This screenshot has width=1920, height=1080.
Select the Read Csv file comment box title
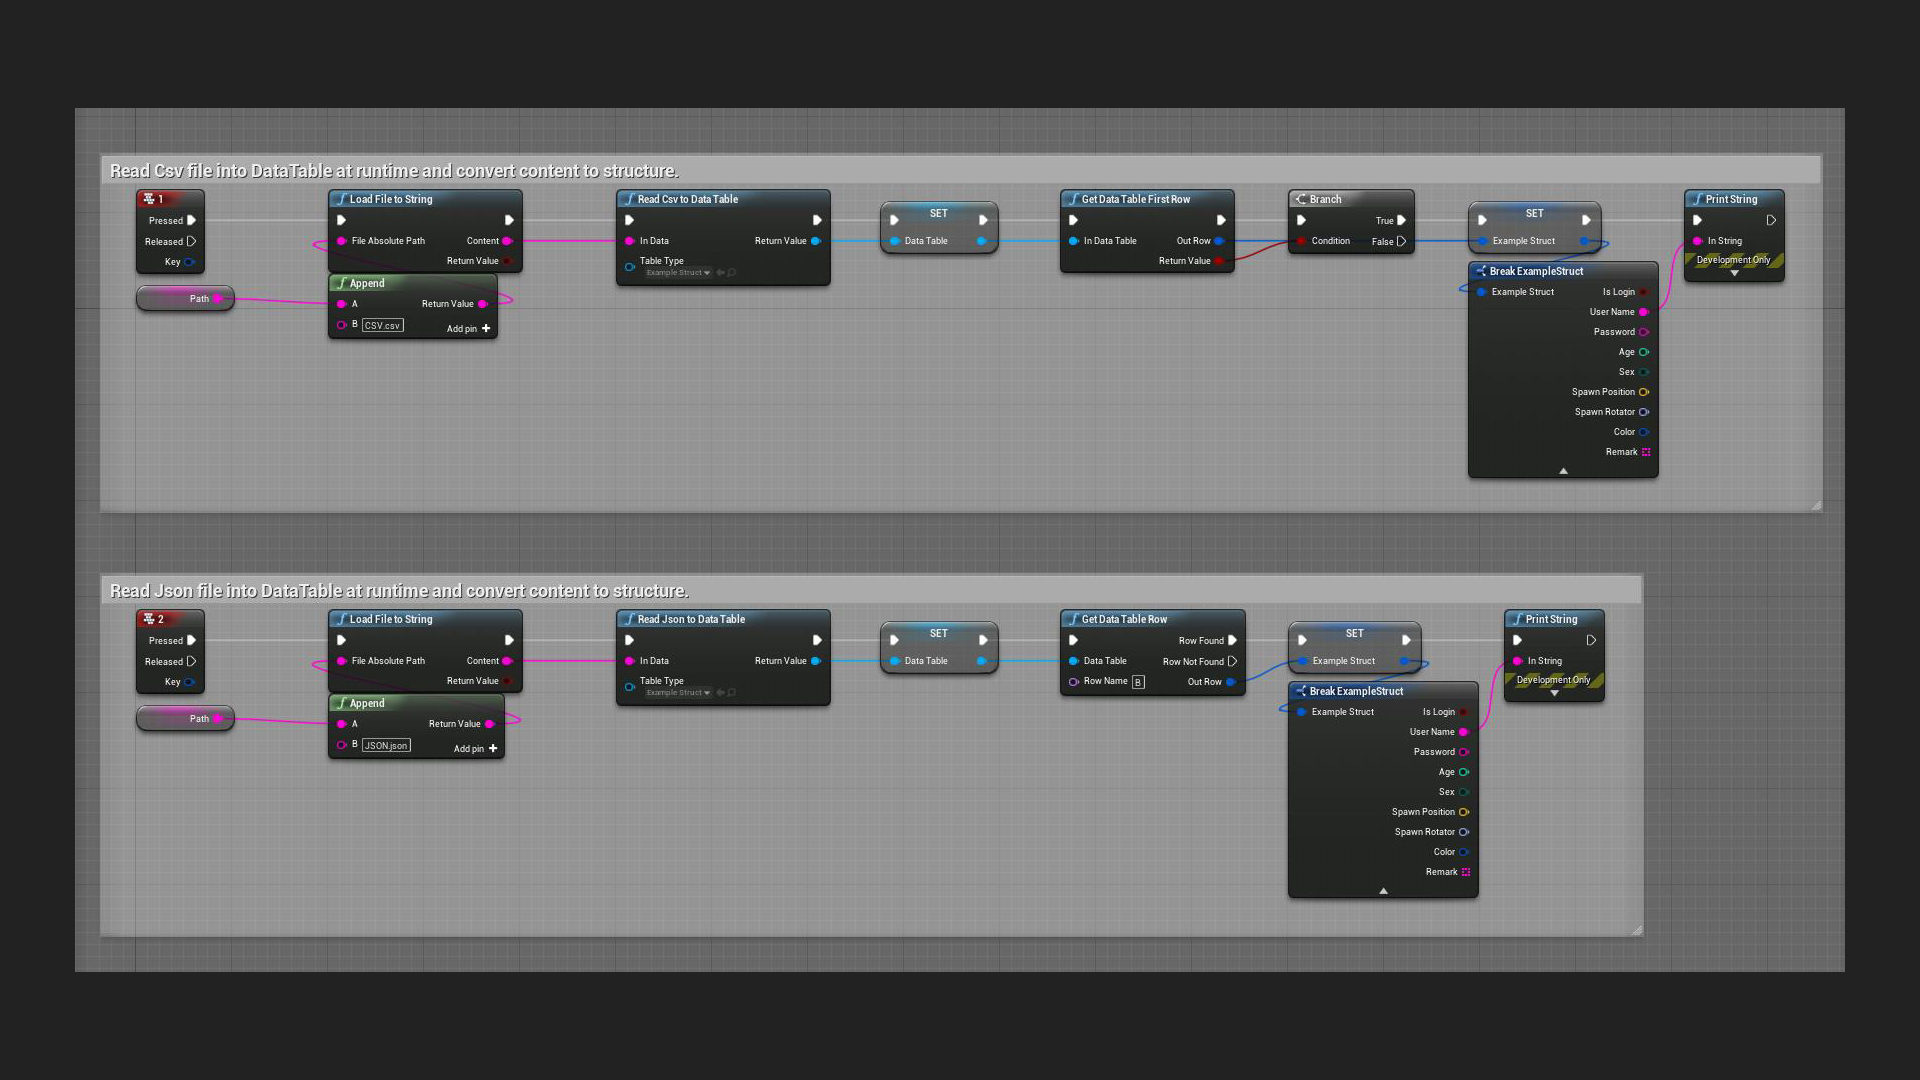tap(394, 171)
